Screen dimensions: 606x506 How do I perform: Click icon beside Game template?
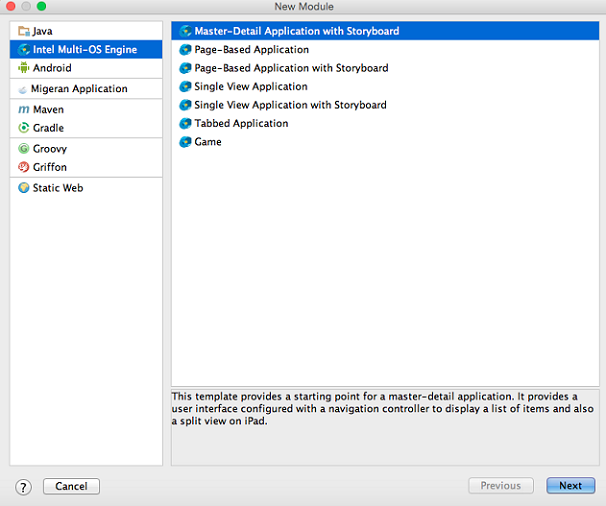[186, 142]
